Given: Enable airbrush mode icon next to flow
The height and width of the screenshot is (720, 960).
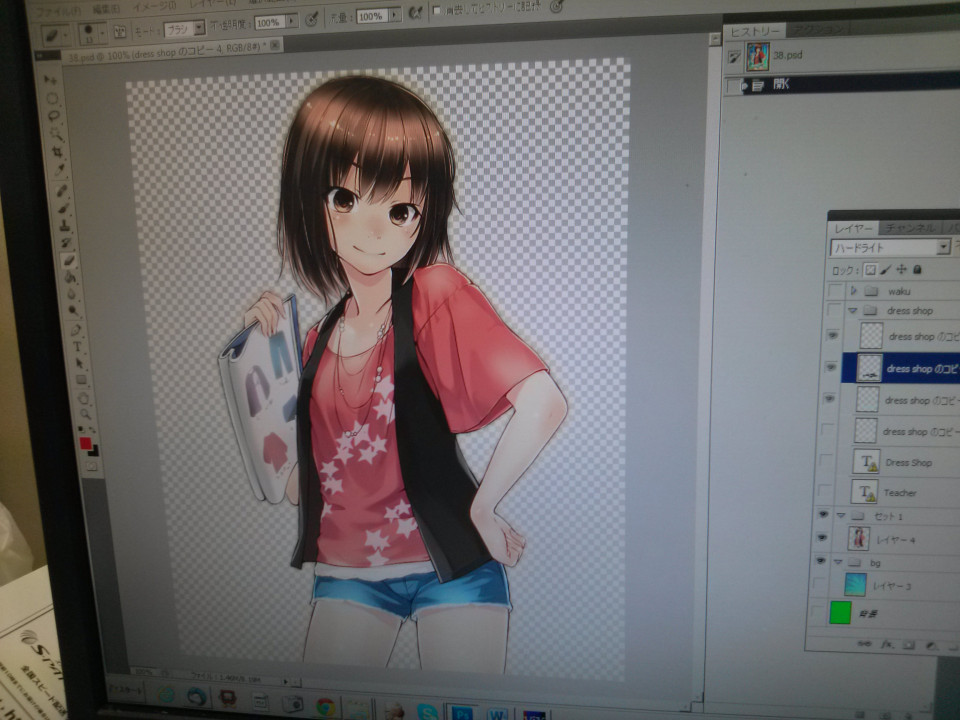Looking at the screenshot, I should tap(415, 13).
